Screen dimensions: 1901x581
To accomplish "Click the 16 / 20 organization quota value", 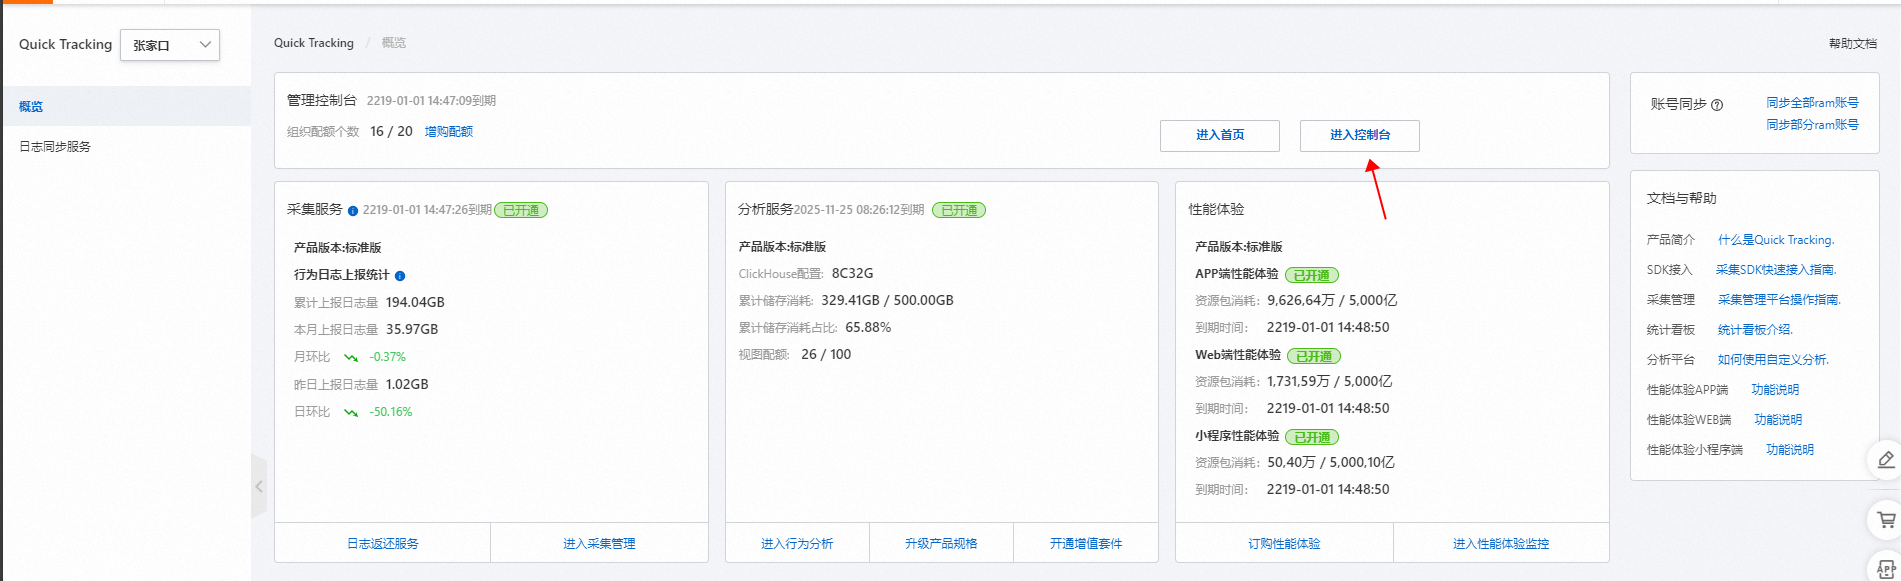I will pos(391,131).
